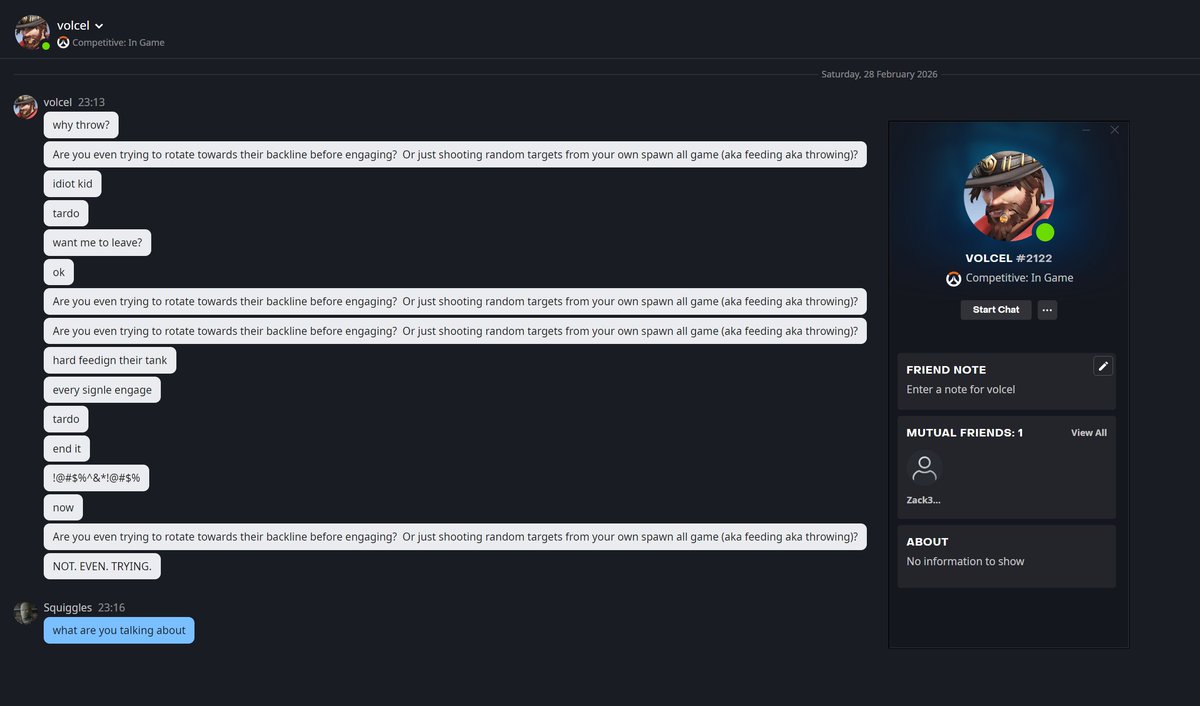
Task: Select the 'now' message bubble
Action: point(63,507)
